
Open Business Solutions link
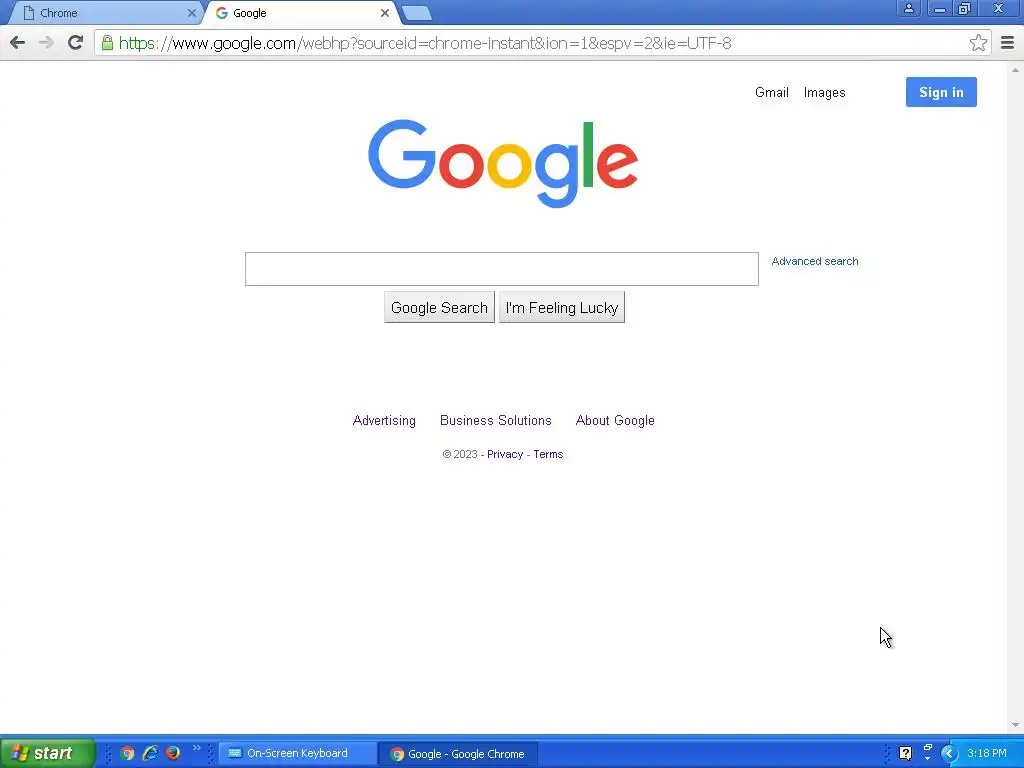tap(496, 421)
